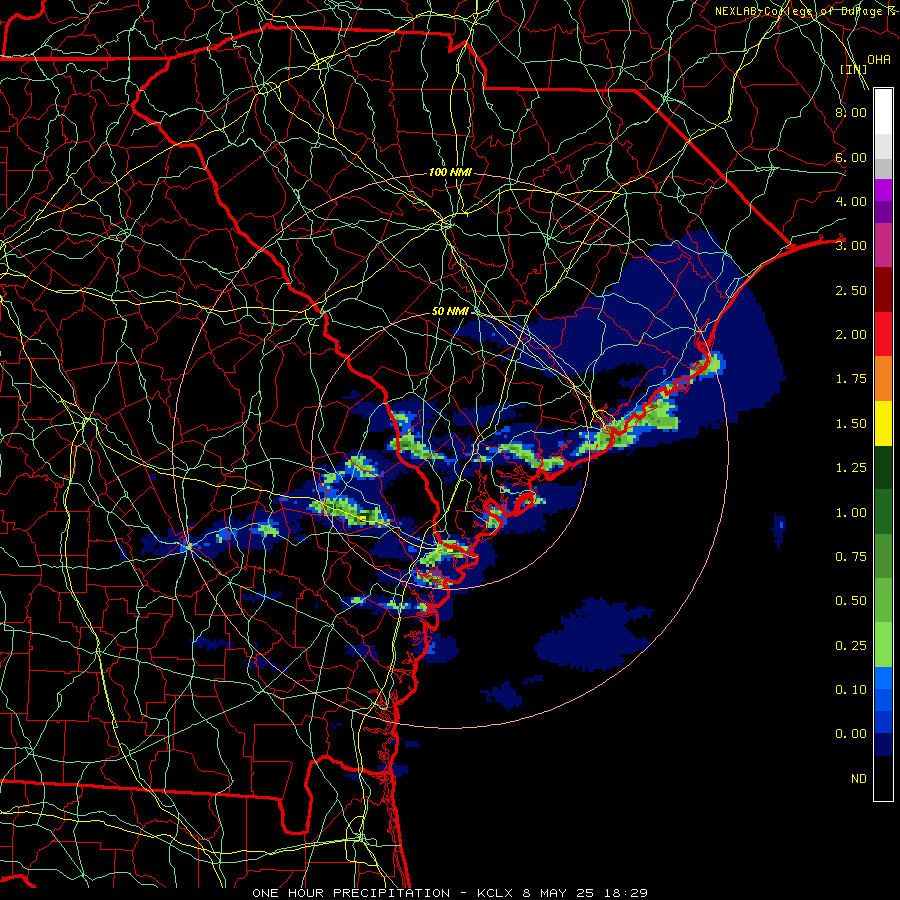This screenshot has height=900, width=900.
Task: Select the '2.50' legend value
Action: coord(851,290)
